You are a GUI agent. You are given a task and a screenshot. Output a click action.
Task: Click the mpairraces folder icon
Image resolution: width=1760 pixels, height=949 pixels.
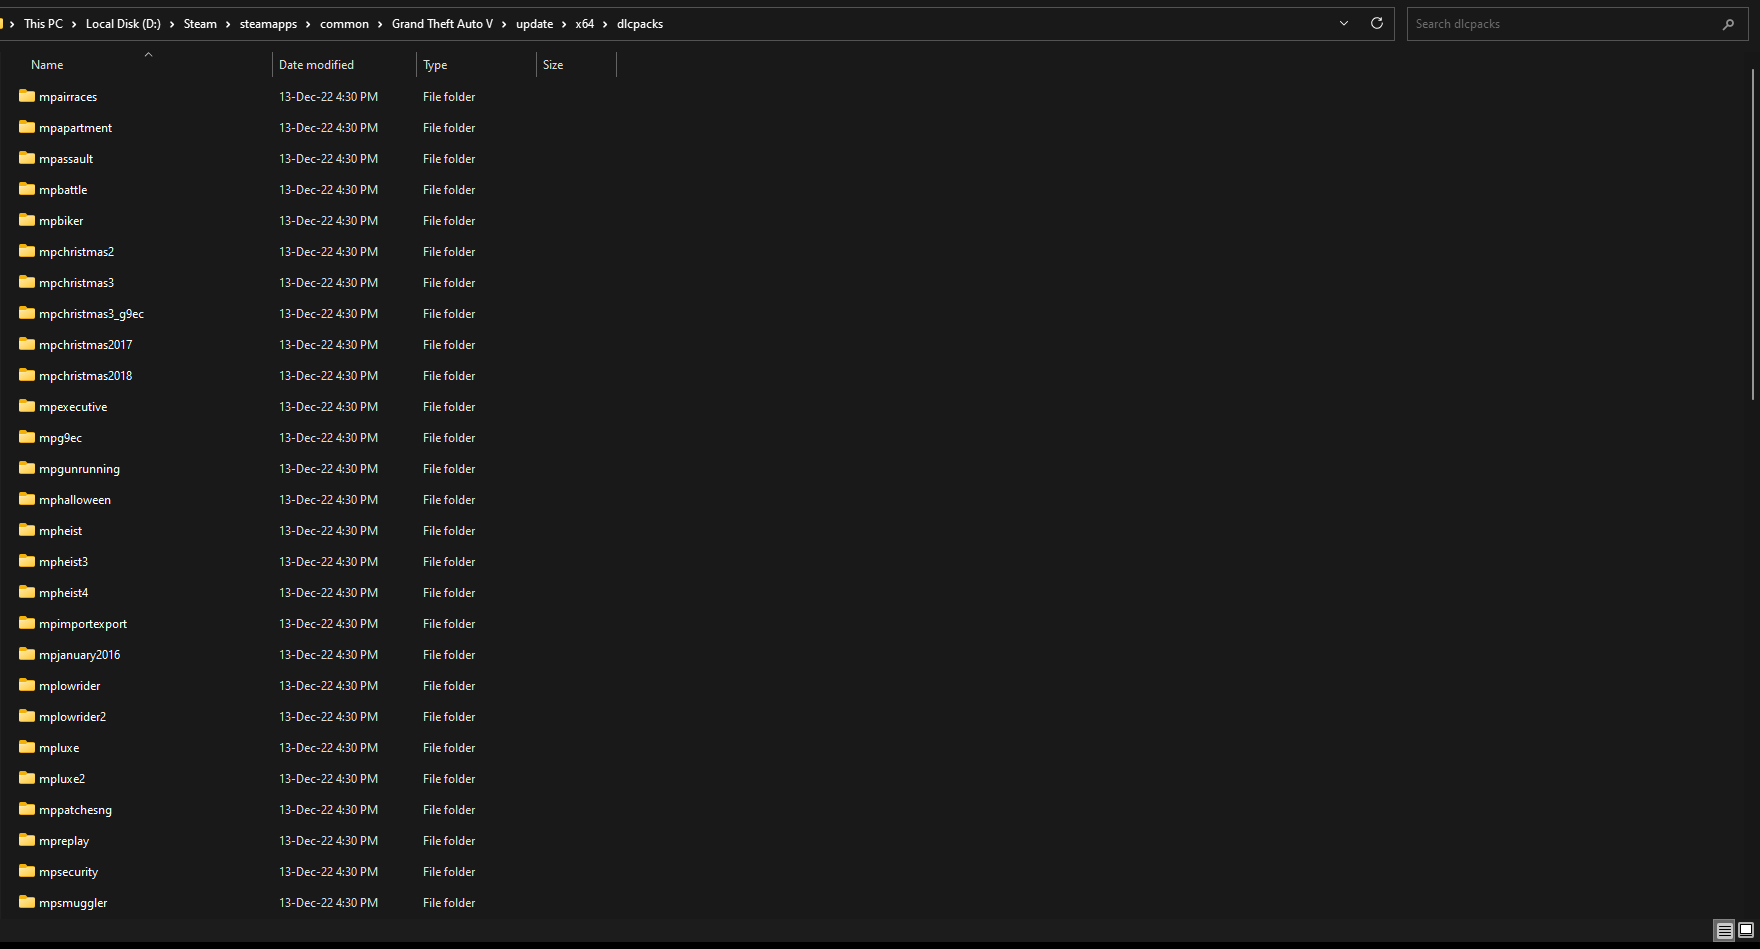click(27, 97)
